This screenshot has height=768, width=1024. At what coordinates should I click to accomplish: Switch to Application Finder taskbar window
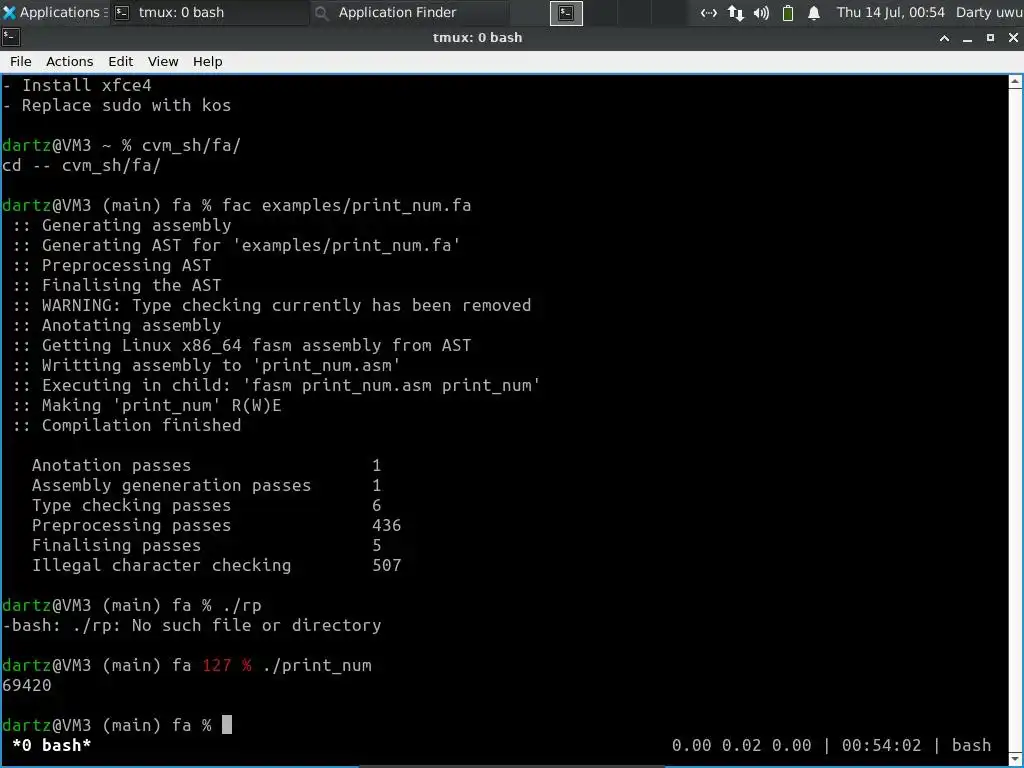pos(409,12)
